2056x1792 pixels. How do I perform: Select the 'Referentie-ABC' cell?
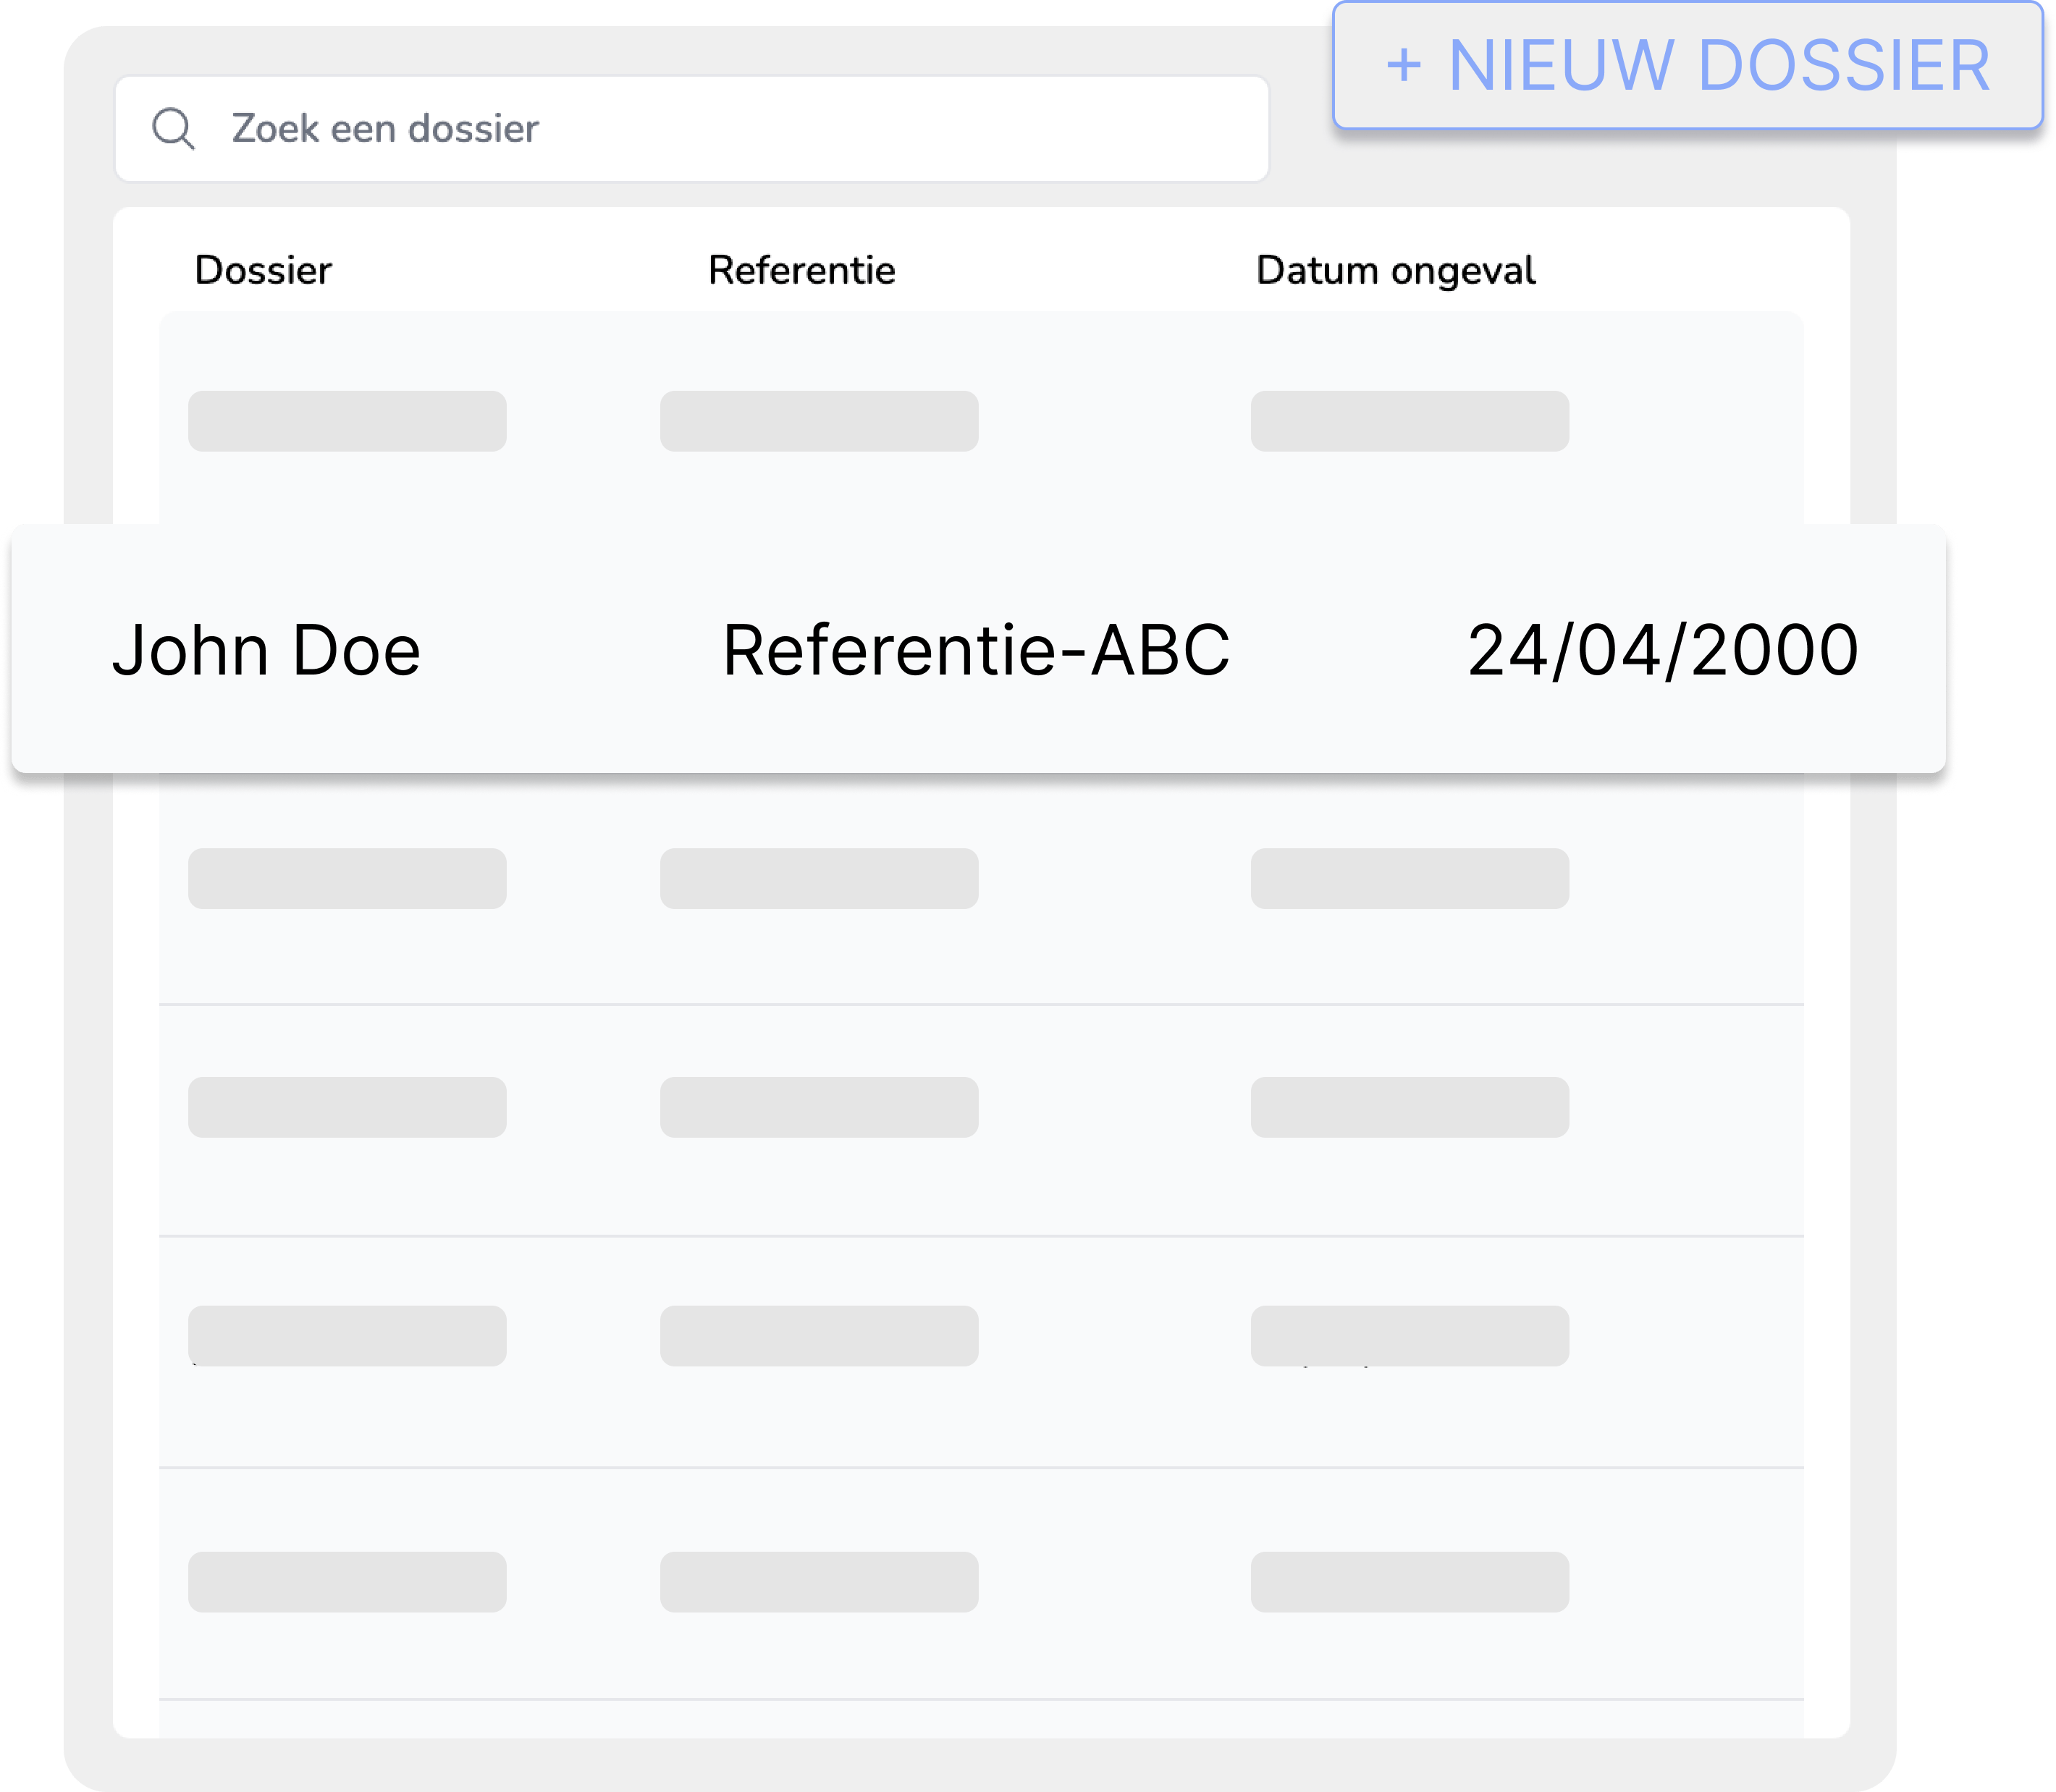[976, 650]
